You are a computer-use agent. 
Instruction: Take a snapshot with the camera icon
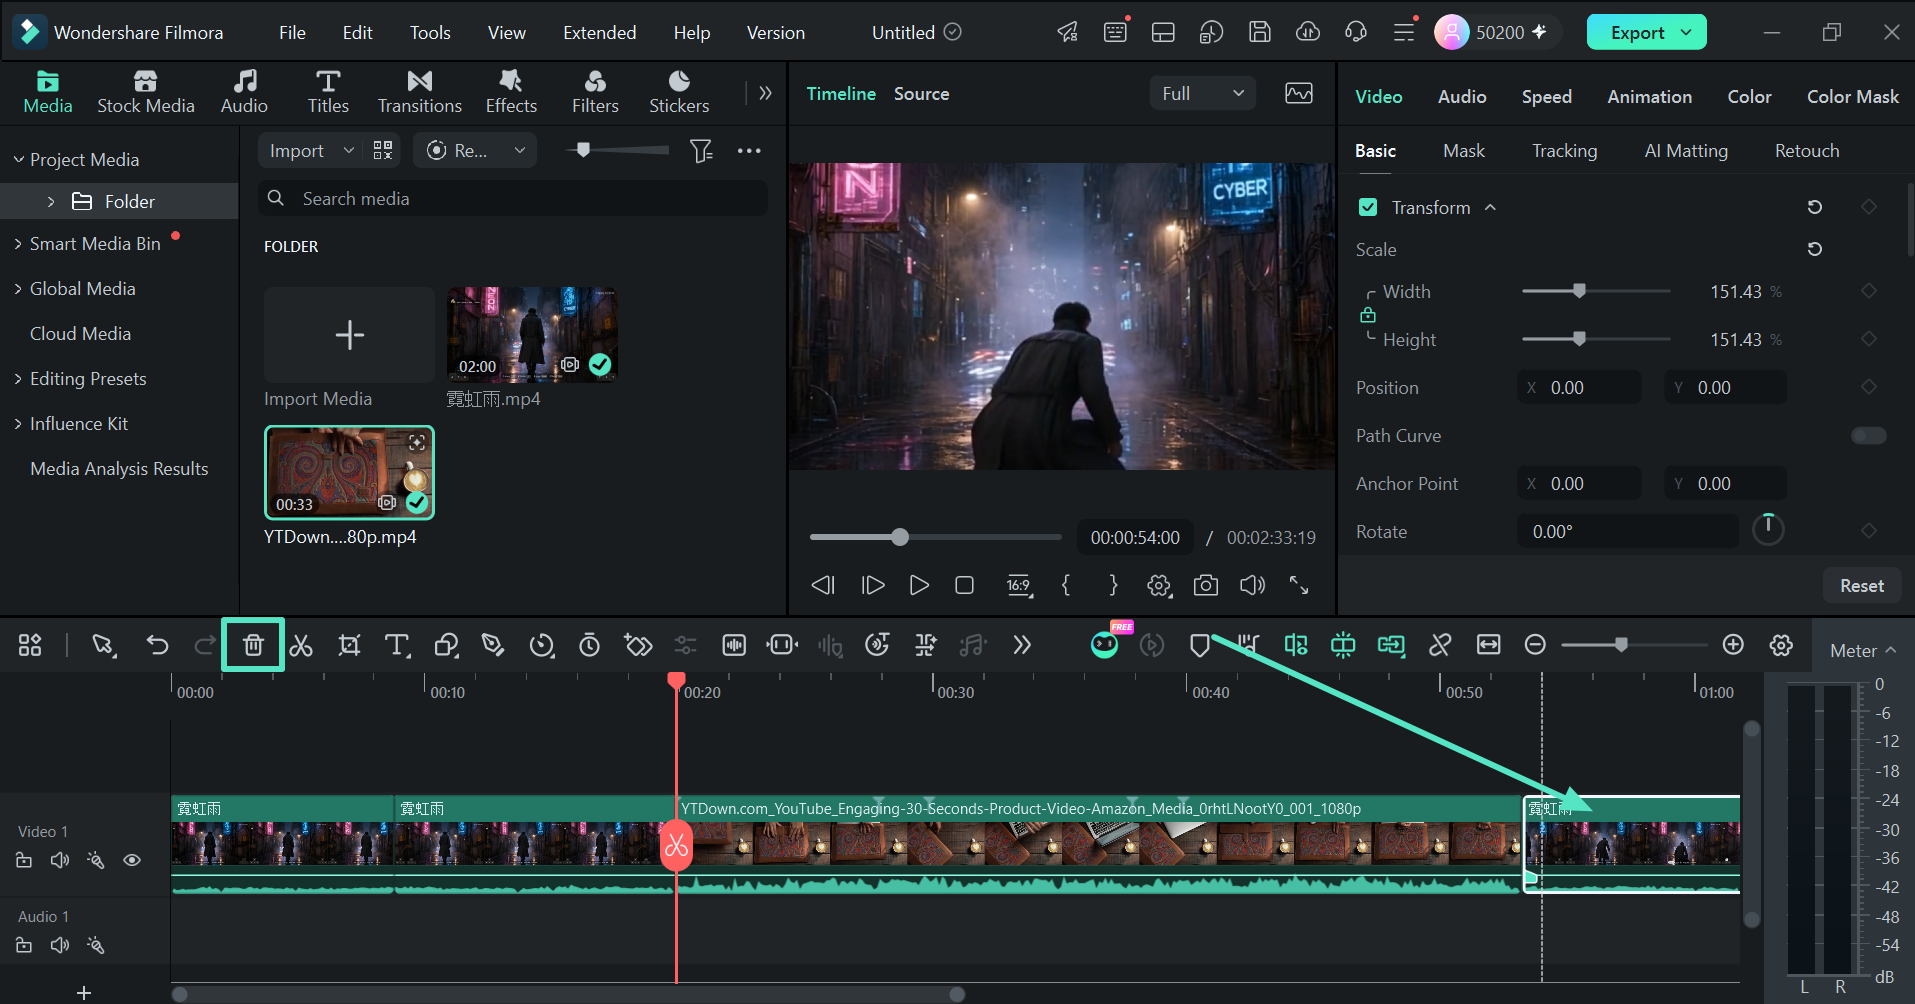[x=1206, y=585]
